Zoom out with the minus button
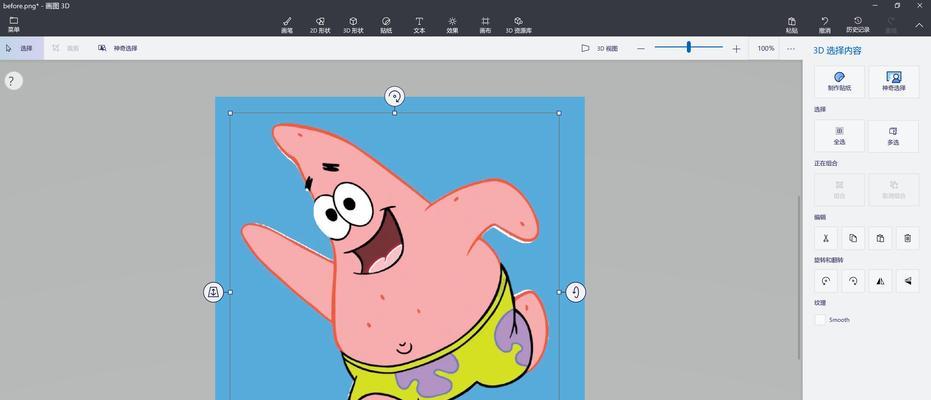This screenshot has width=931, height=400. (x=641, y=49)
